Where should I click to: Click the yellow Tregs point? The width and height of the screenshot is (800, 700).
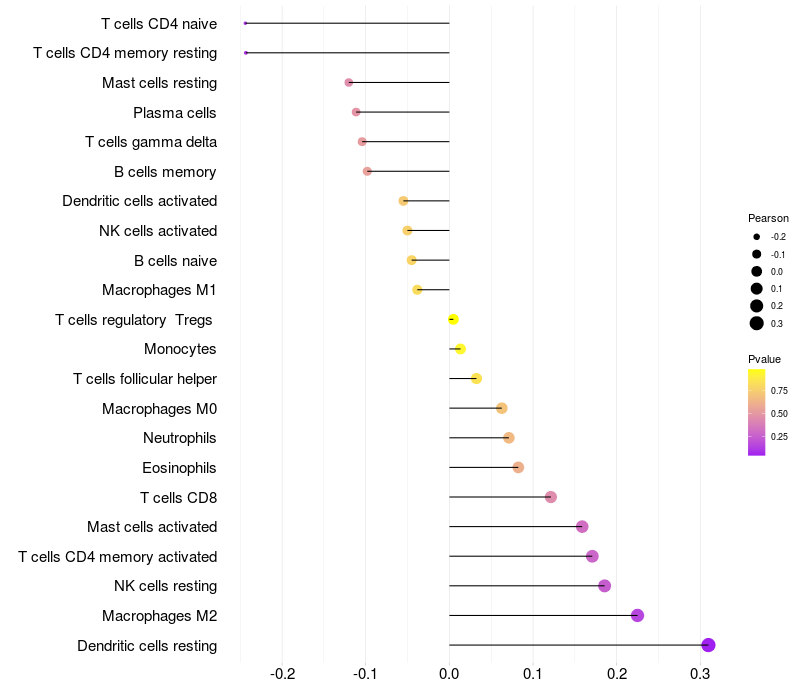tap(453, 319)
